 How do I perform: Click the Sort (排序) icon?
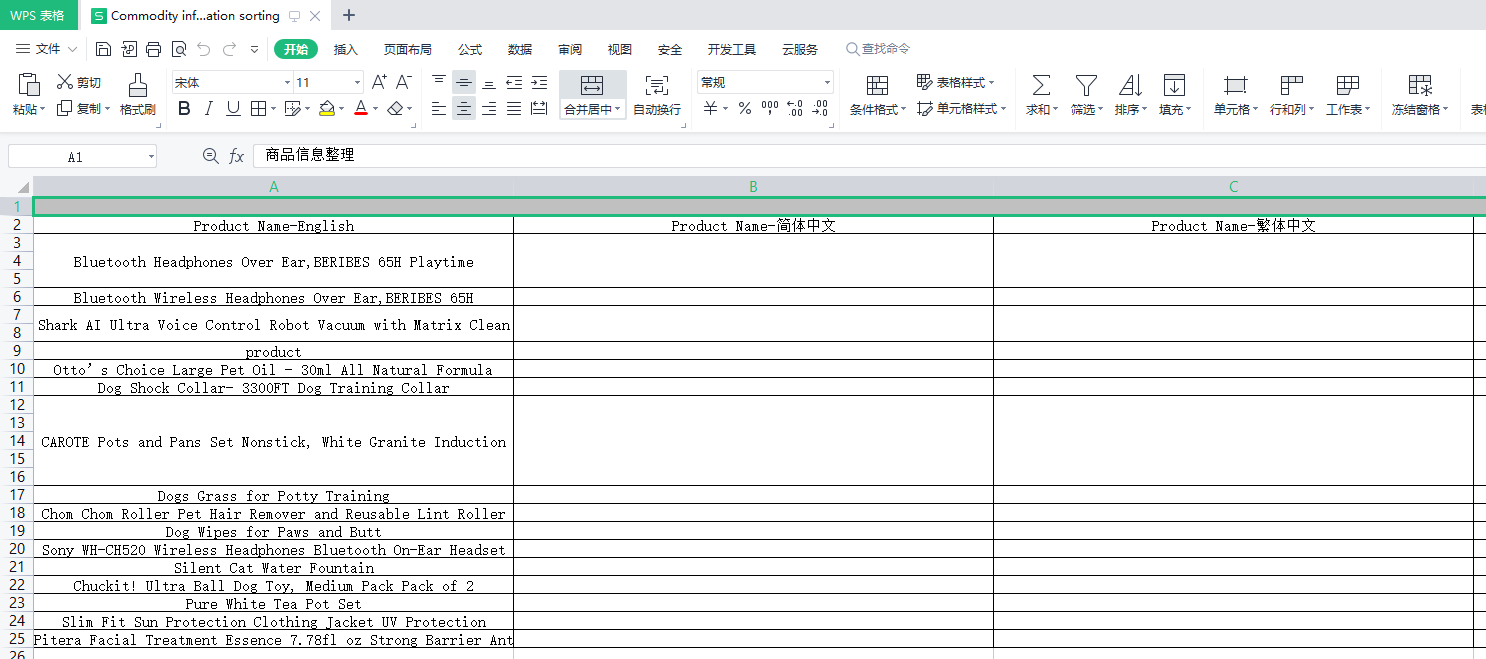pyautogui.click(x=1130, y=85)
